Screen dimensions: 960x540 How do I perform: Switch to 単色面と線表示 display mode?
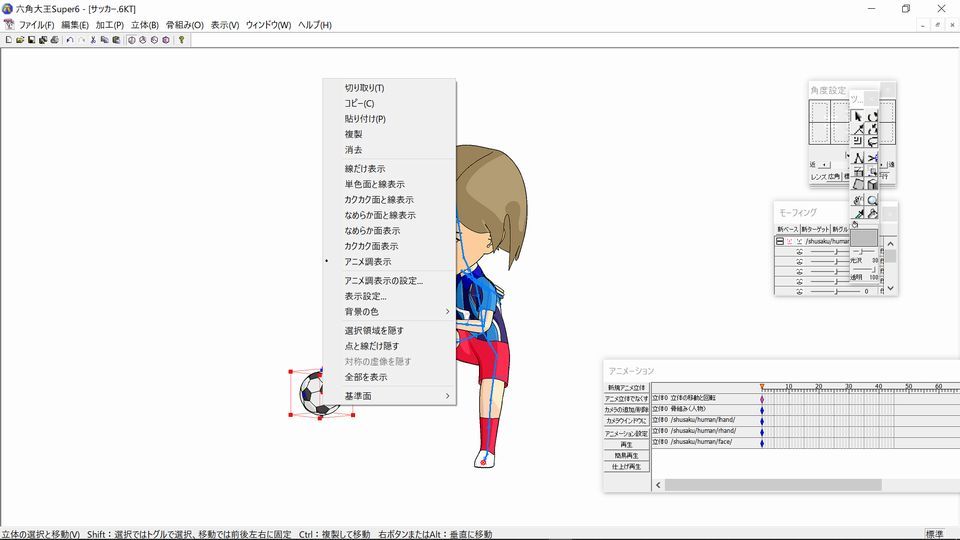[389, 184]
